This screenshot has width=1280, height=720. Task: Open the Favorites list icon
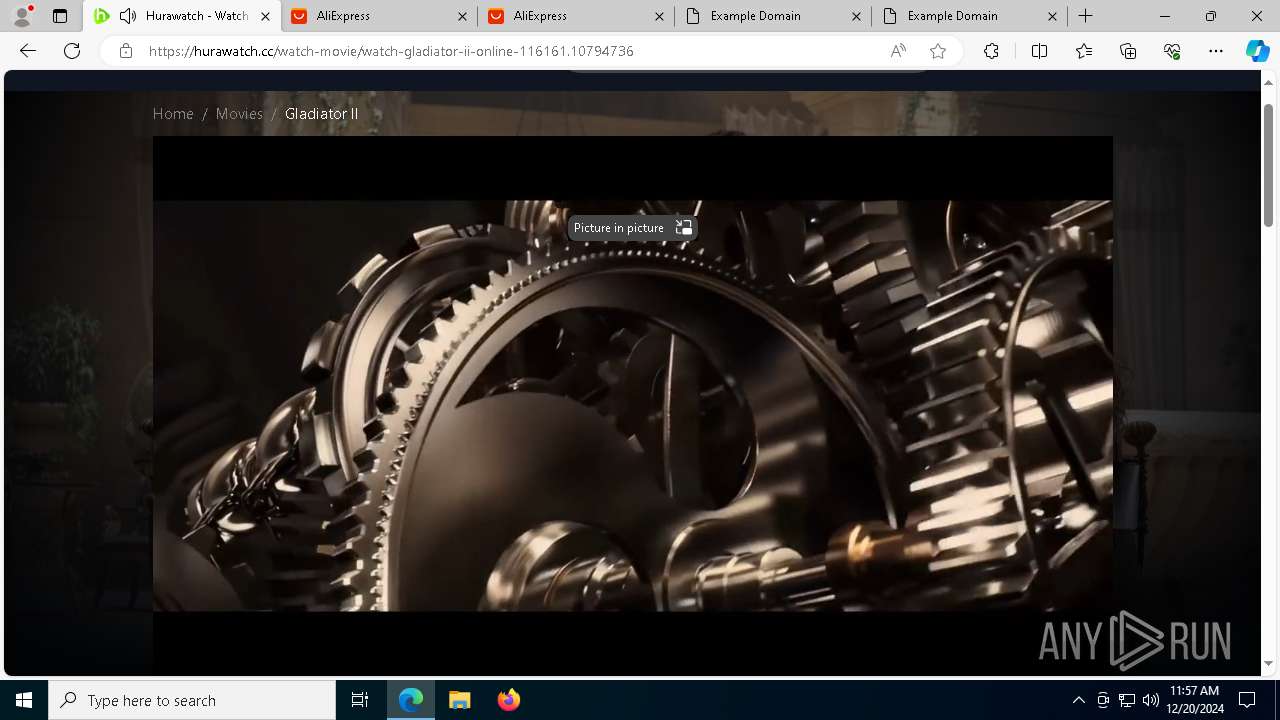[1084, 51]
